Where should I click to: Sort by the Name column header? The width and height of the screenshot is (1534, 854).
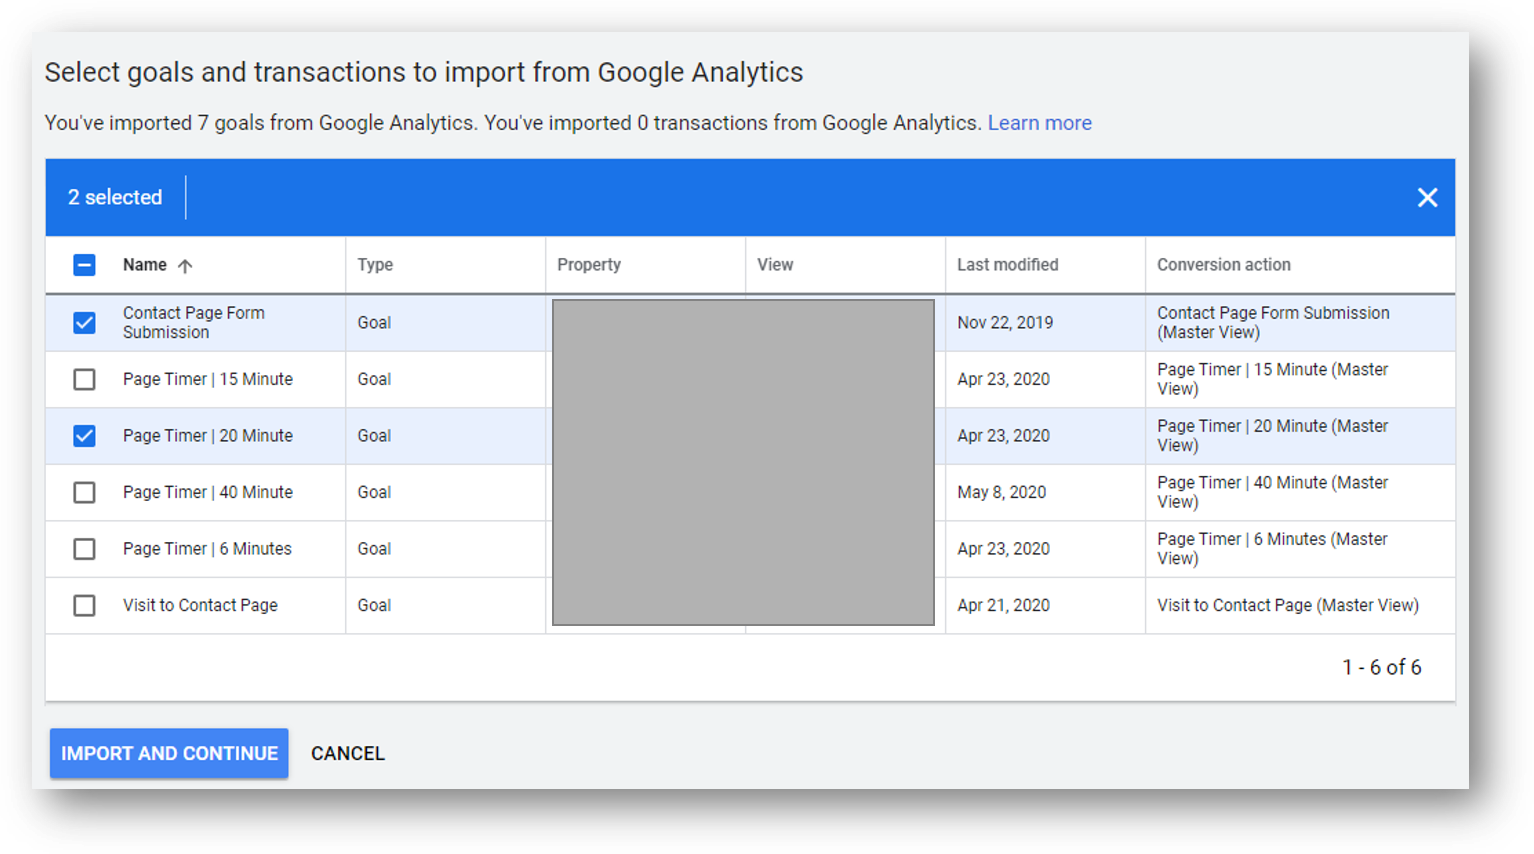coord(145,265)
